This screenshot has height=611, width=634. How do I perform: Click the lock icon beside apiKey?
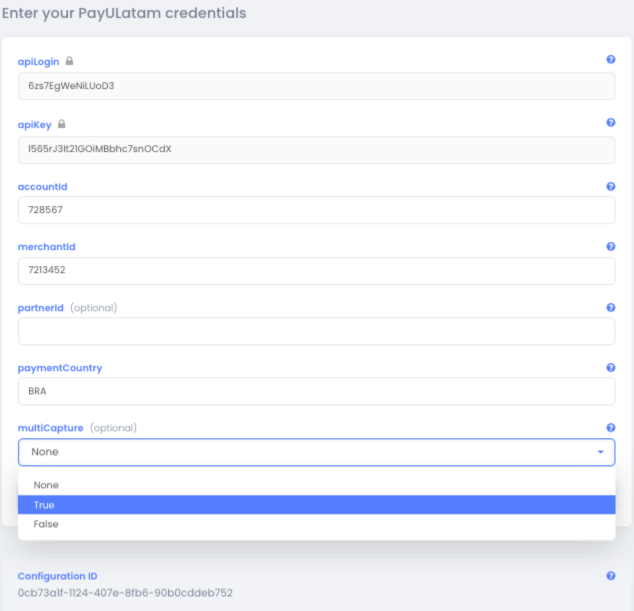coord(62,124)
